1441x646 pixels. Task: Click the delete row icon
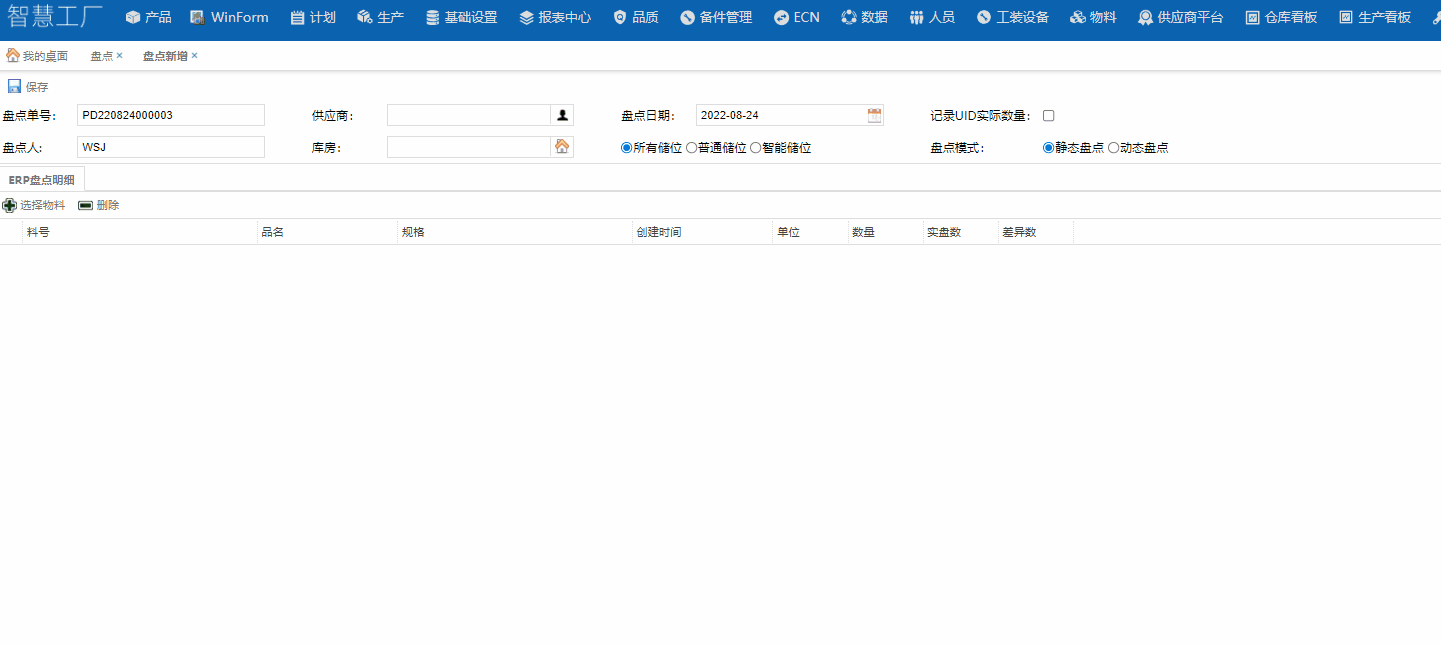(x=86, y=205)
